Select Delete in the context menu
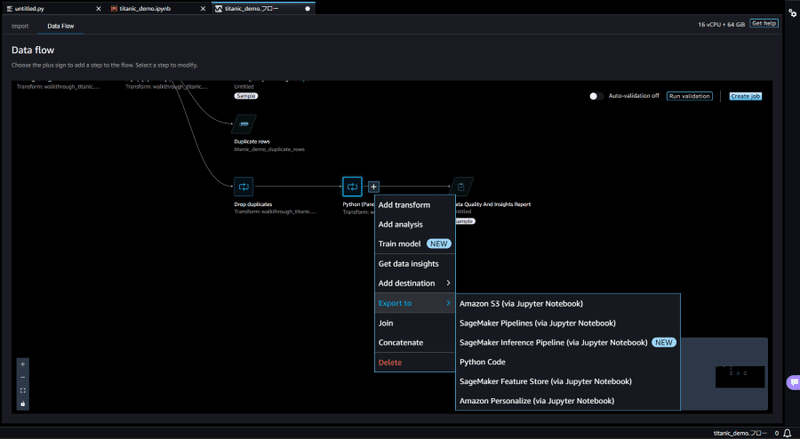The width and height of the screenshot is (800, 439). point(414,362)
